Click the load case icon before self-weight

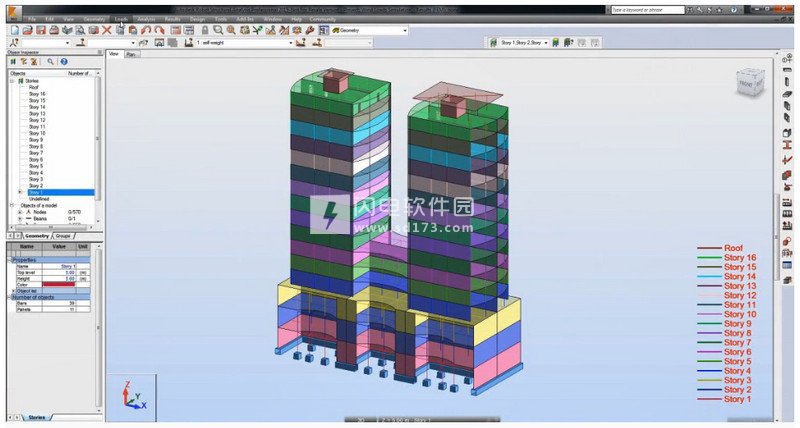[x=189, y=43]
